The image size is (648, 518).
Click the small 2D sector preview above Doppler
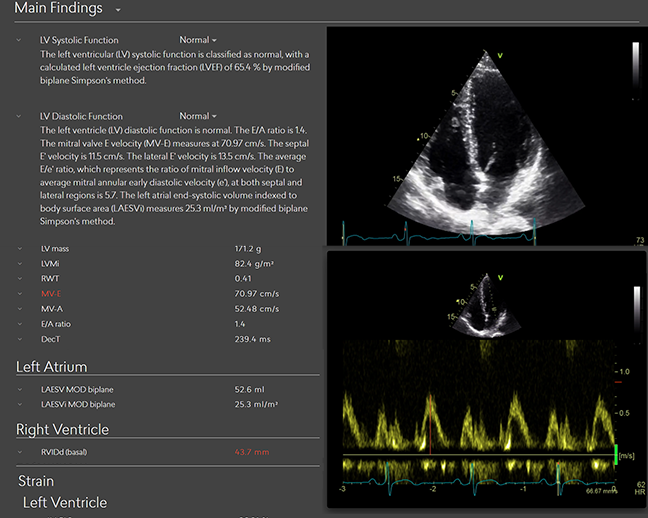[486, 305]
